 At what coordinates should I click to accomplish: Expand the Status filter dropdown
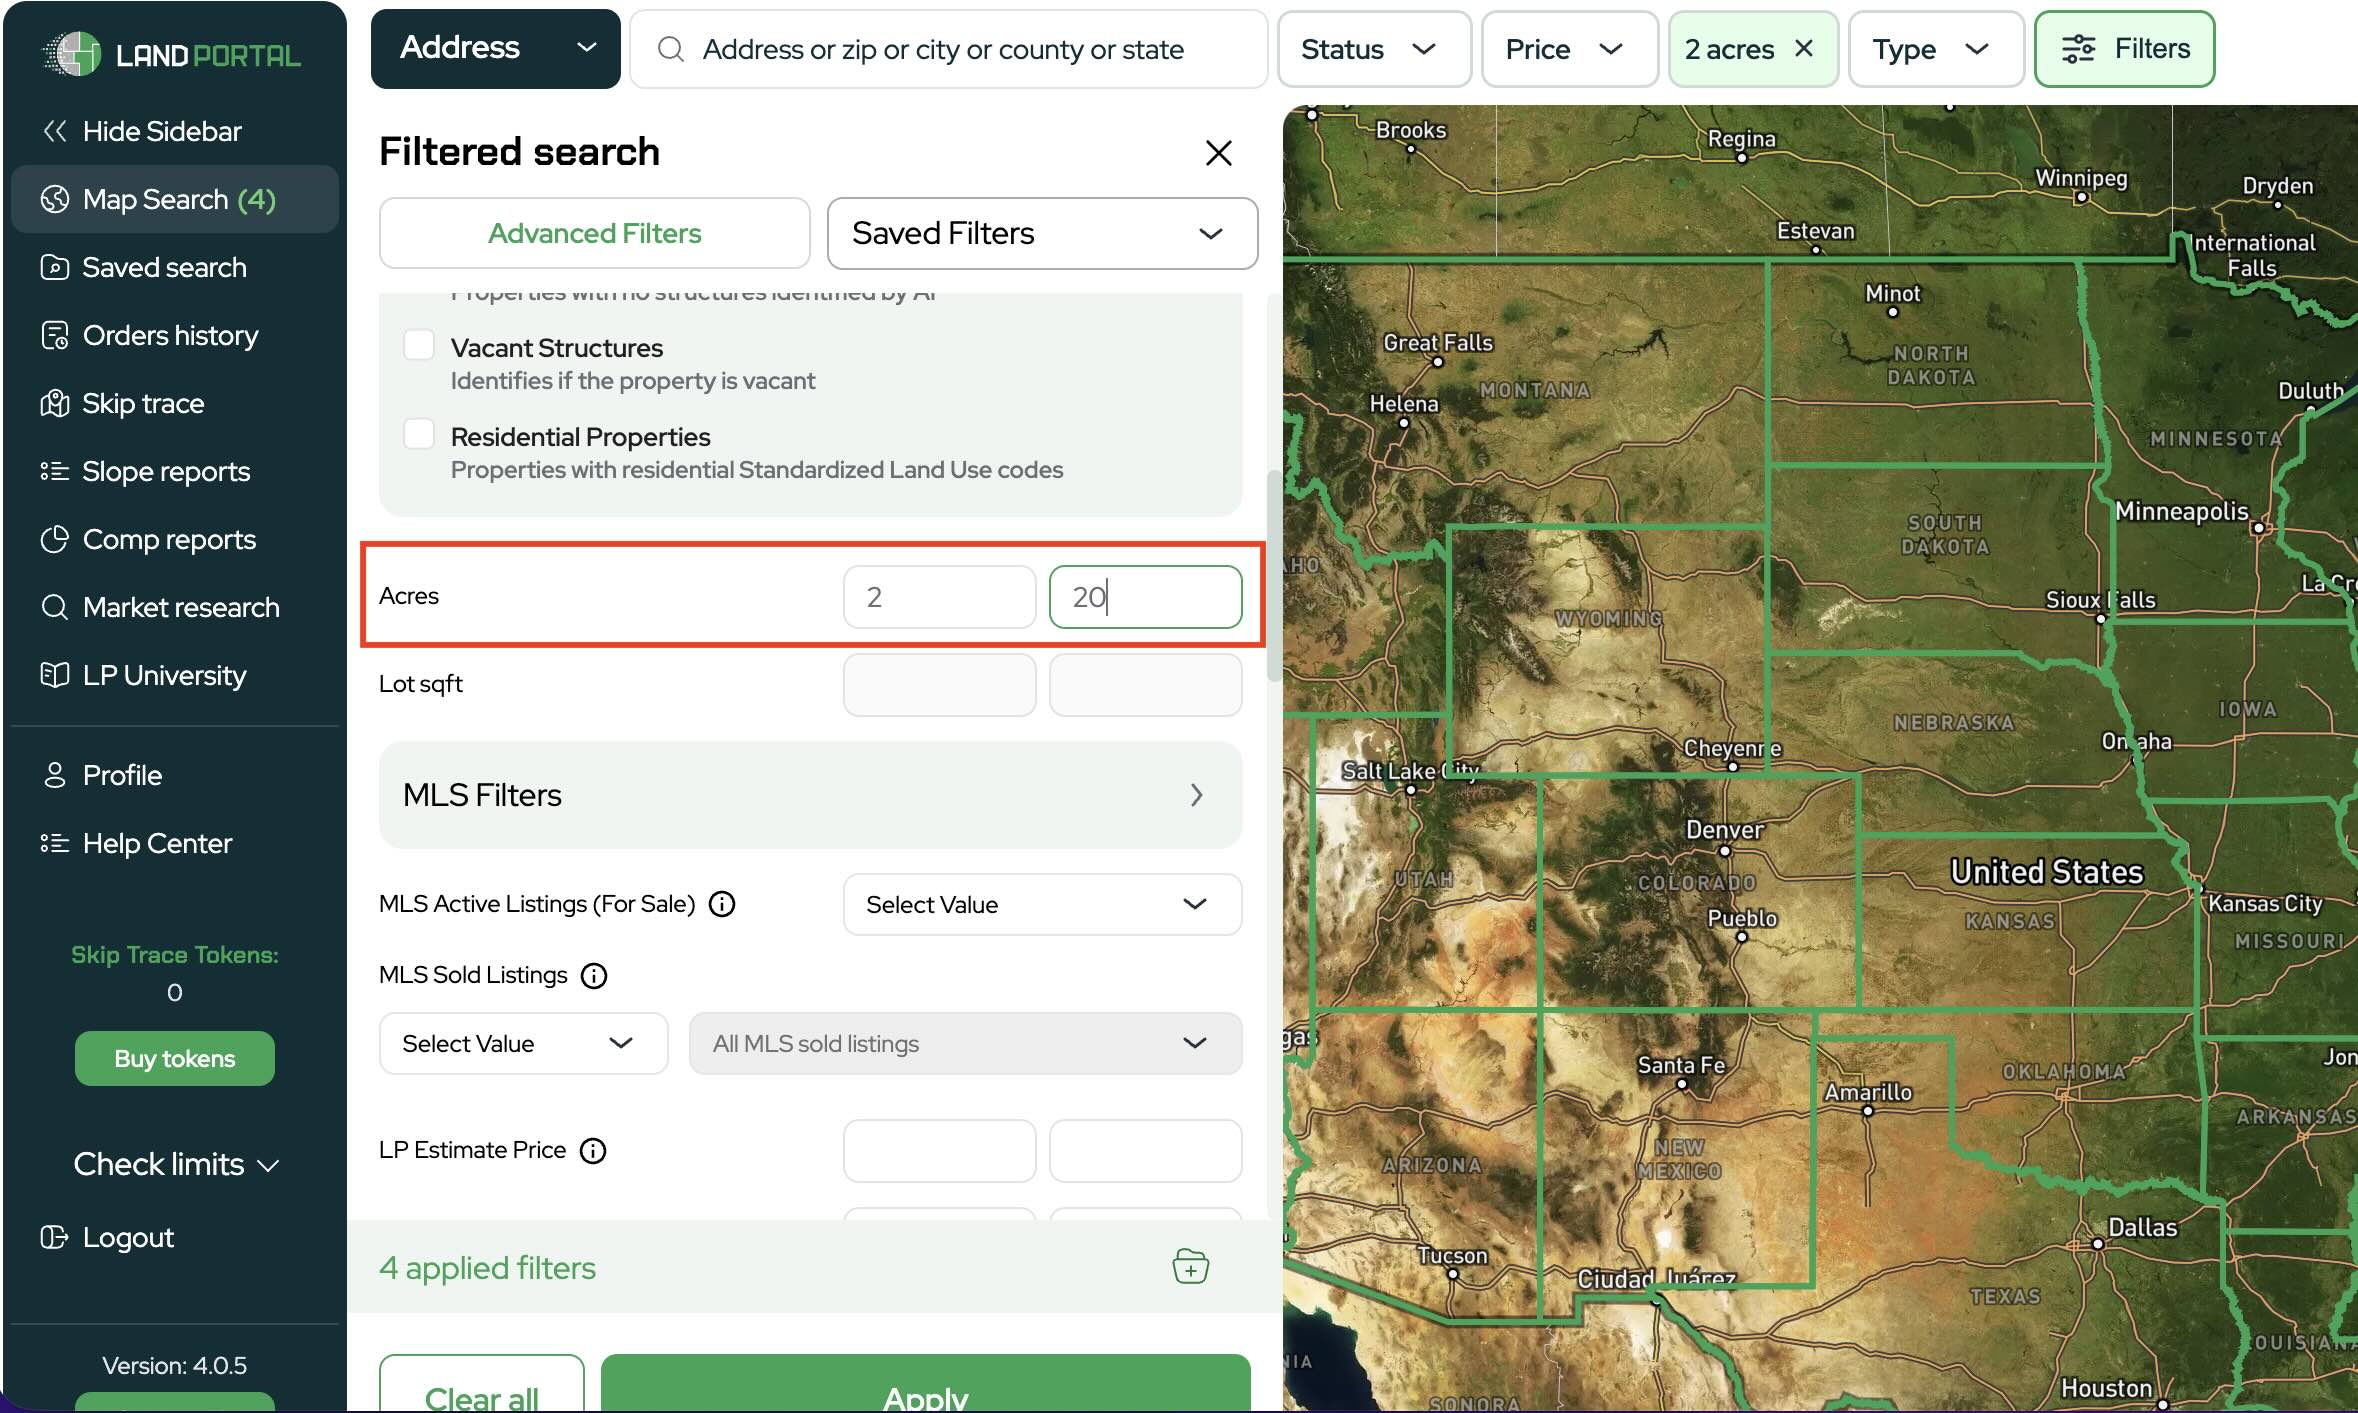coord(1372,49)
